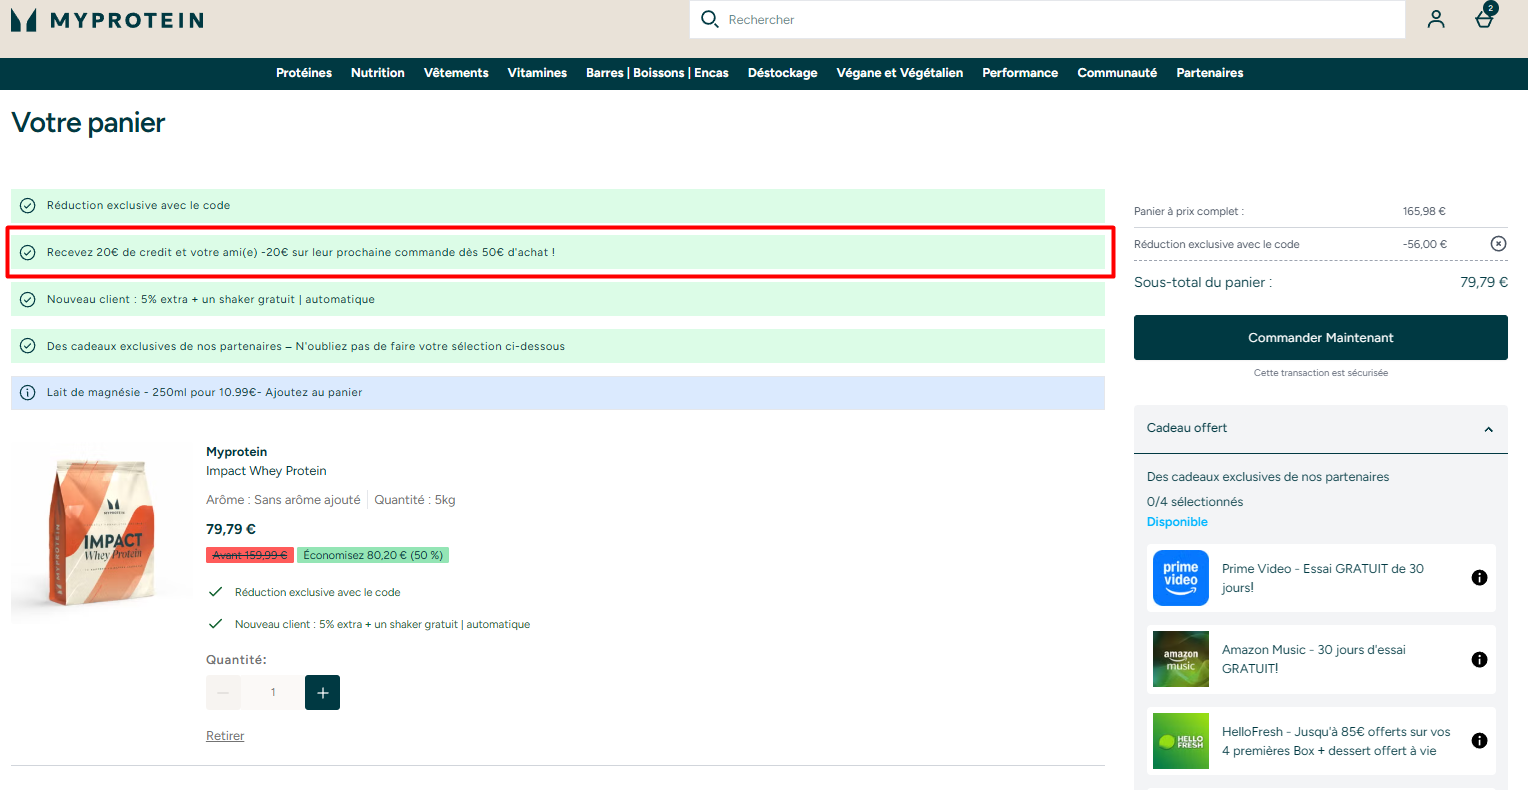This screenshot has height=790, width=1528.
Task: Open the Végane et Végétalien menu
Action: tap(899, 73)
